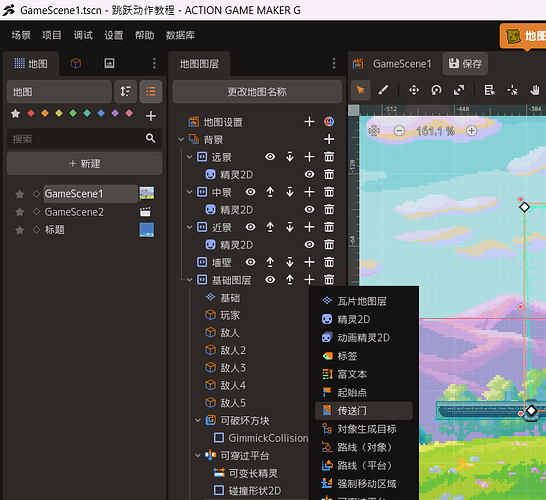The height and width of the screenshot is (500, 546).
Task: Click the snowflake icon near zoom
Action: (x=374, y=131)
